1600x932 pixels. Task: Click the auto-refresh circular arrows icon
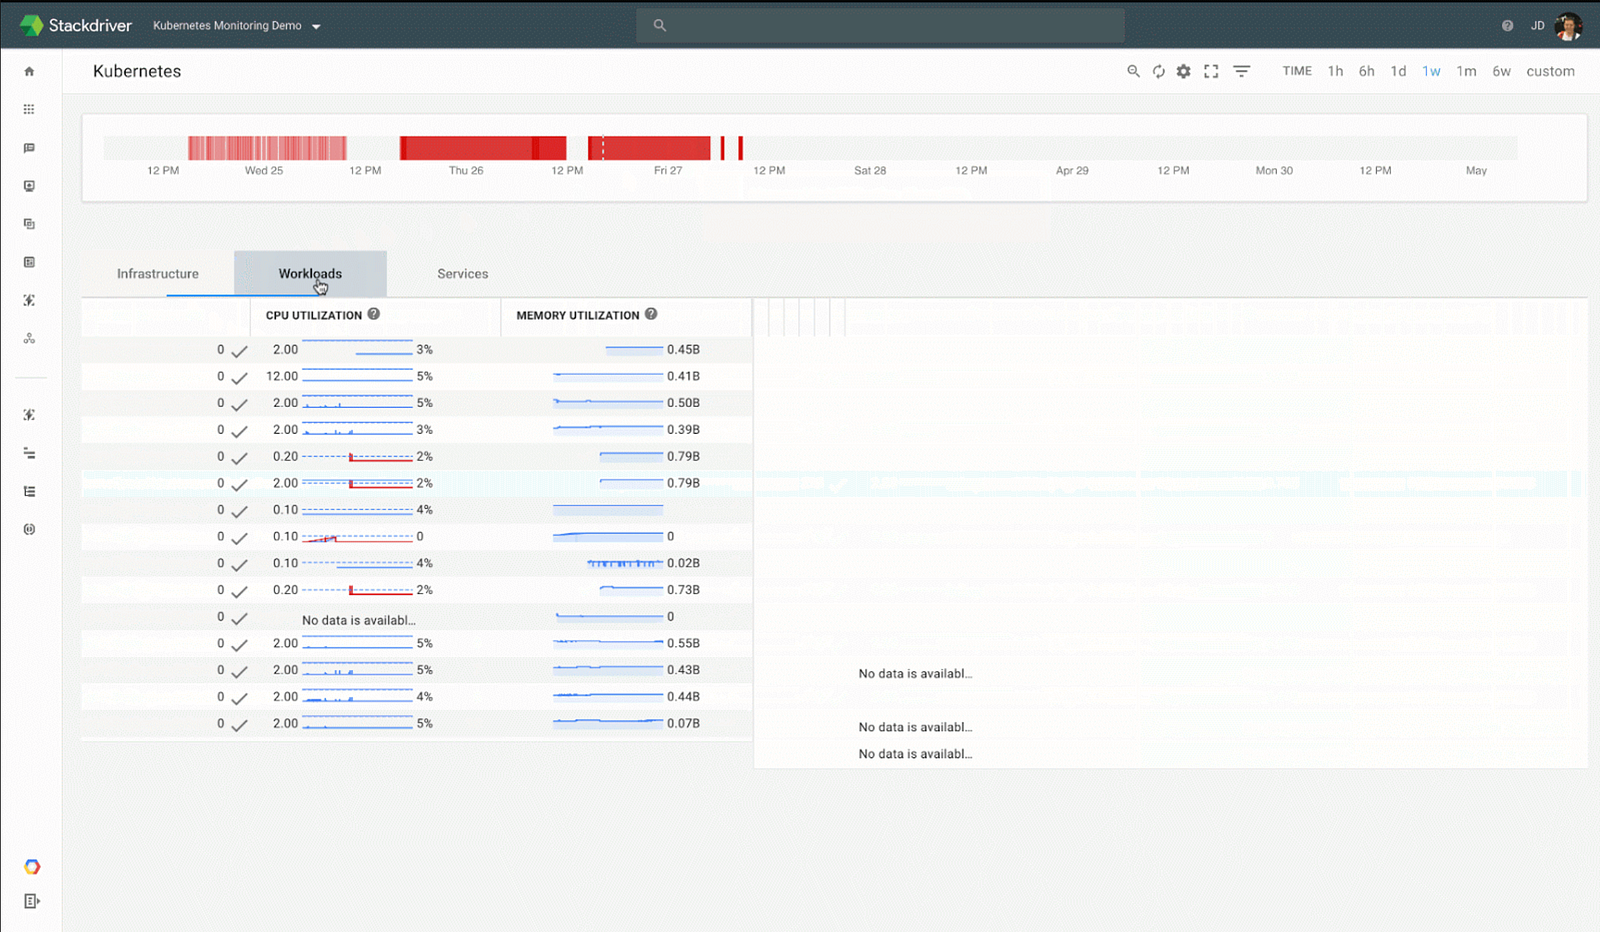[1158, 71]
